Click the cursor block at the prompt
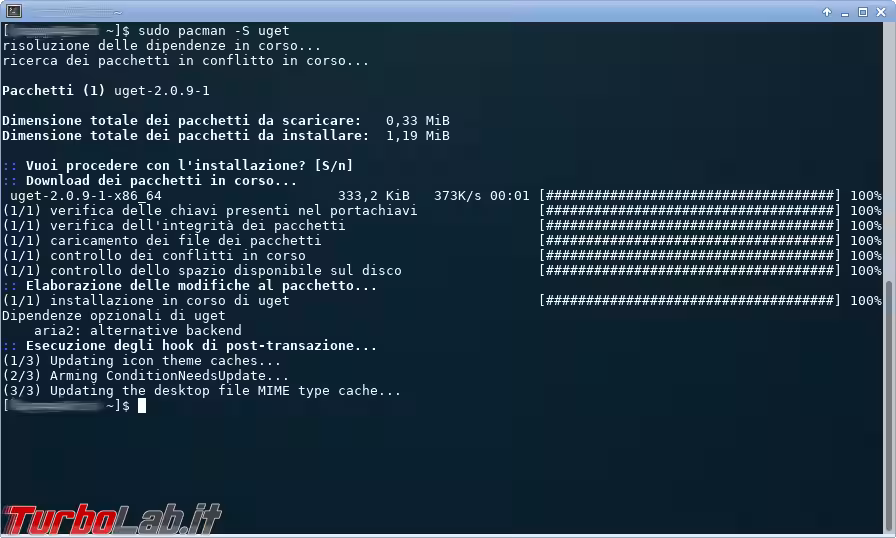The height and width of the screenshot is (538, 896). click(x=142, y=405)
